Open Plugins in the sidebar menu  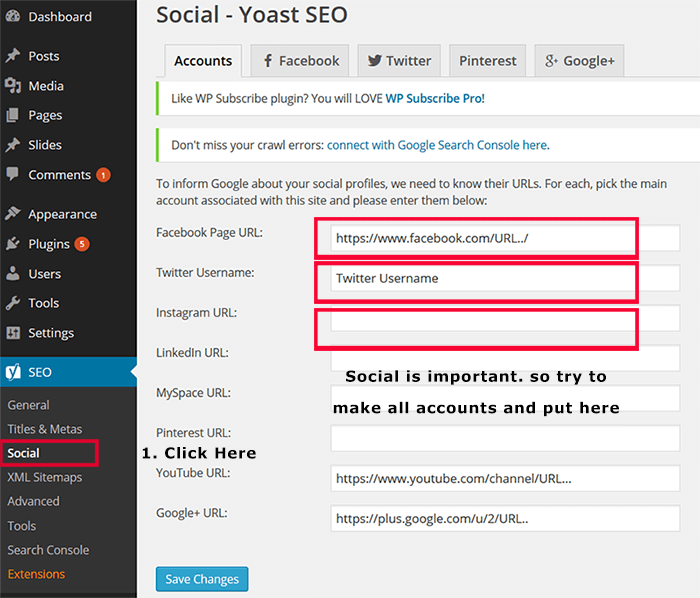click(68, 244)
